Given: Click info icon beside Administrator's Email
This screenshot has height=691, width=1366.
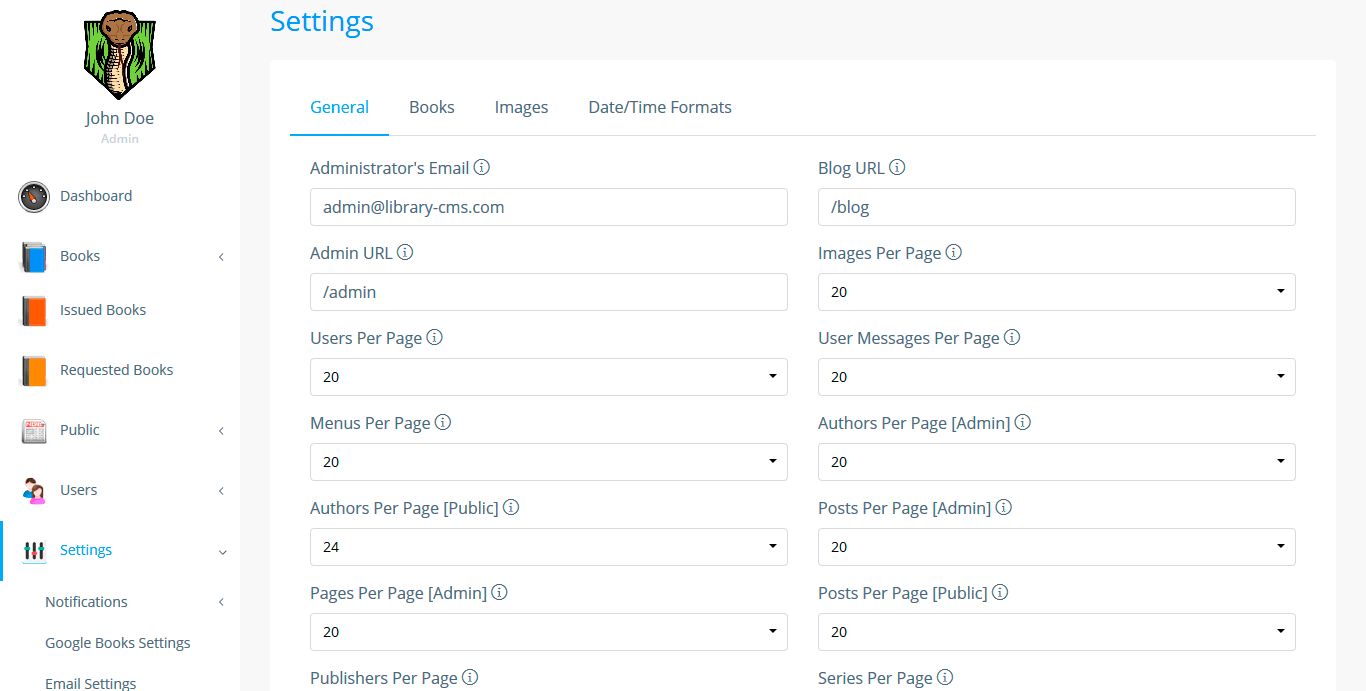Looking at the screenshot, I should click(x=481, y=168).
